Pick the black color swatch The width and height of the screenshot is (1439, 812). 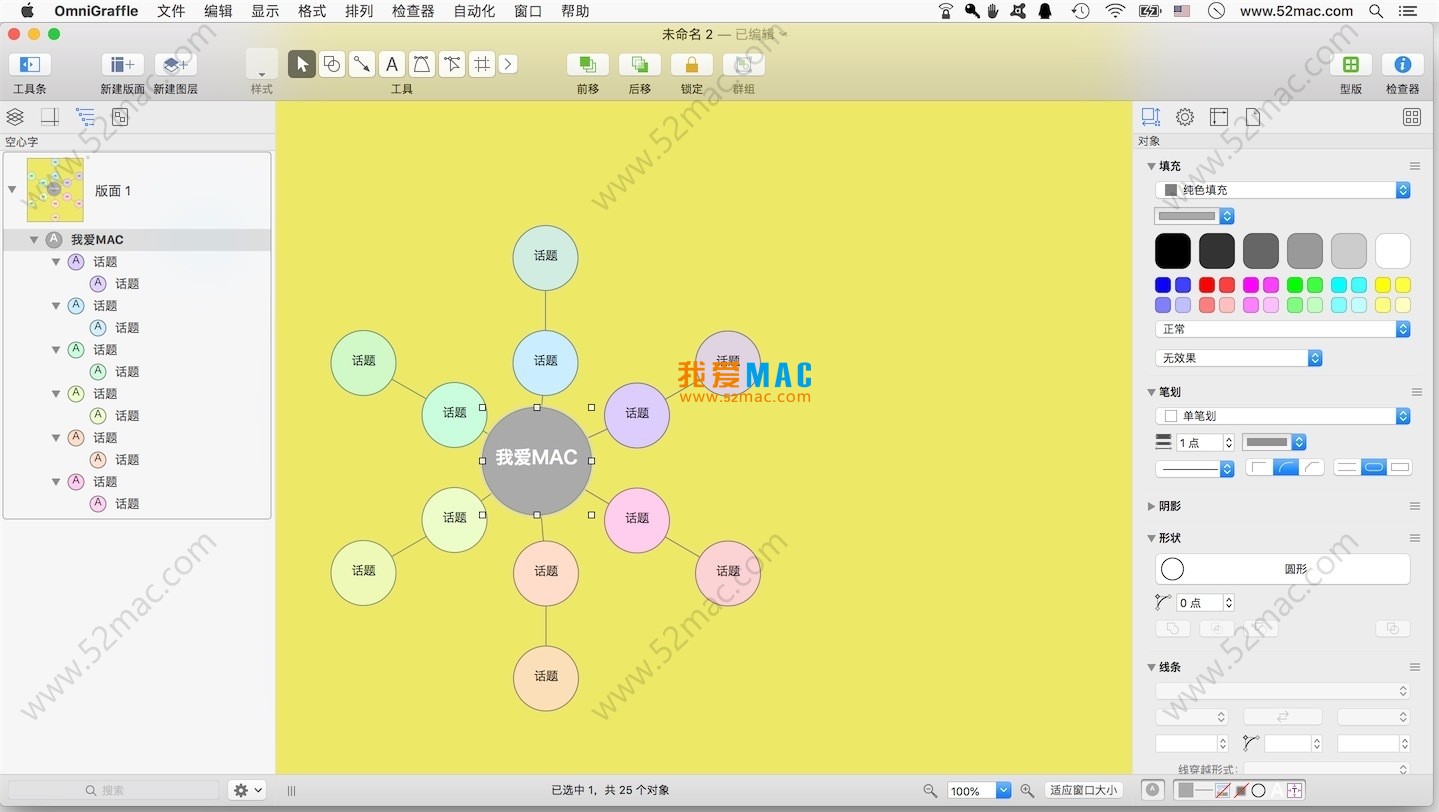[1173, 251]
